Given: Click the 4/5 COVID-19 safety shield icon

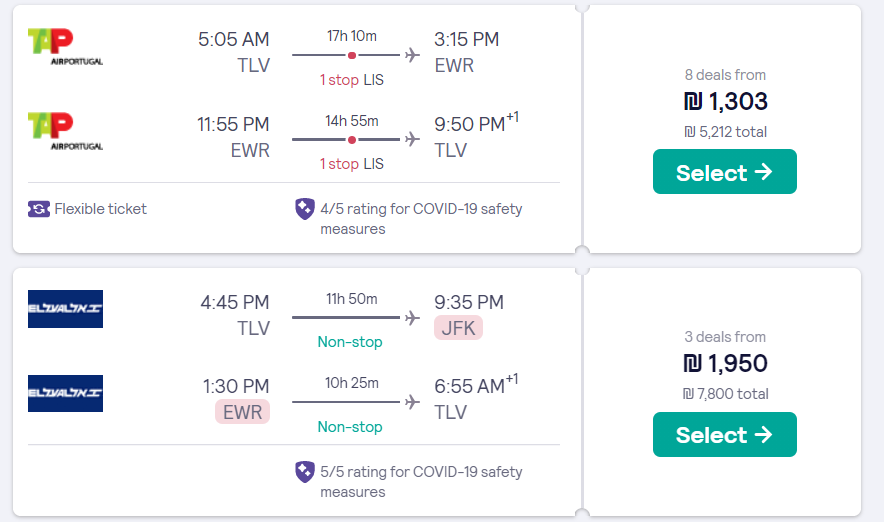Looking at the screenshot, I should (305, 209).
